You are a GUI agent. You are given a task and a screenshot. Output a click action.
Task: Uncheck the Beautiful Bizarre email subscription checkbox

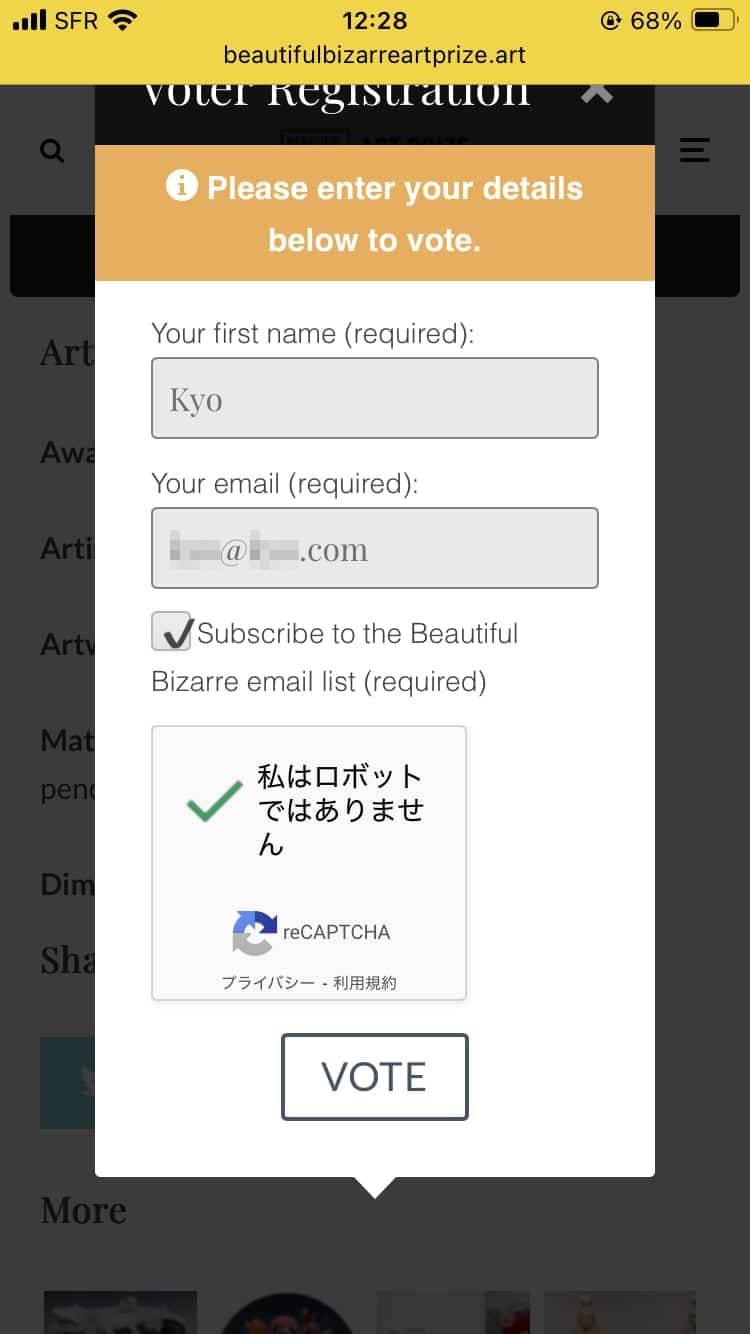coord(172,632)
